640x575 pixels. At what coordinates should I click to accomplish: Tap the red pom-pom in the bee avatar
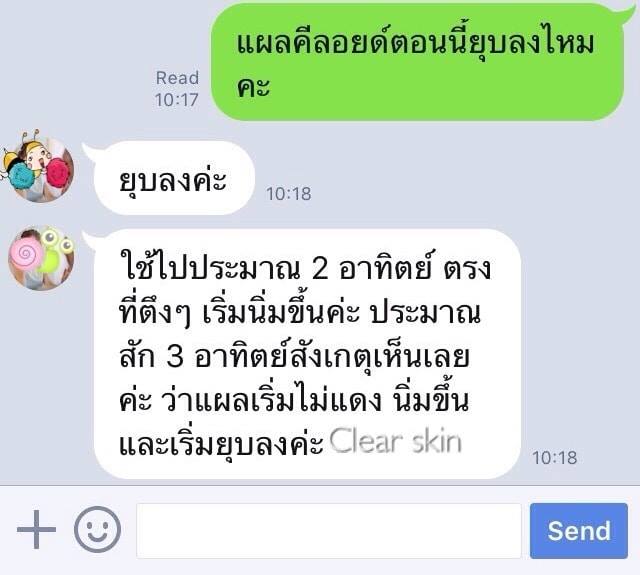tap(58, 173)
